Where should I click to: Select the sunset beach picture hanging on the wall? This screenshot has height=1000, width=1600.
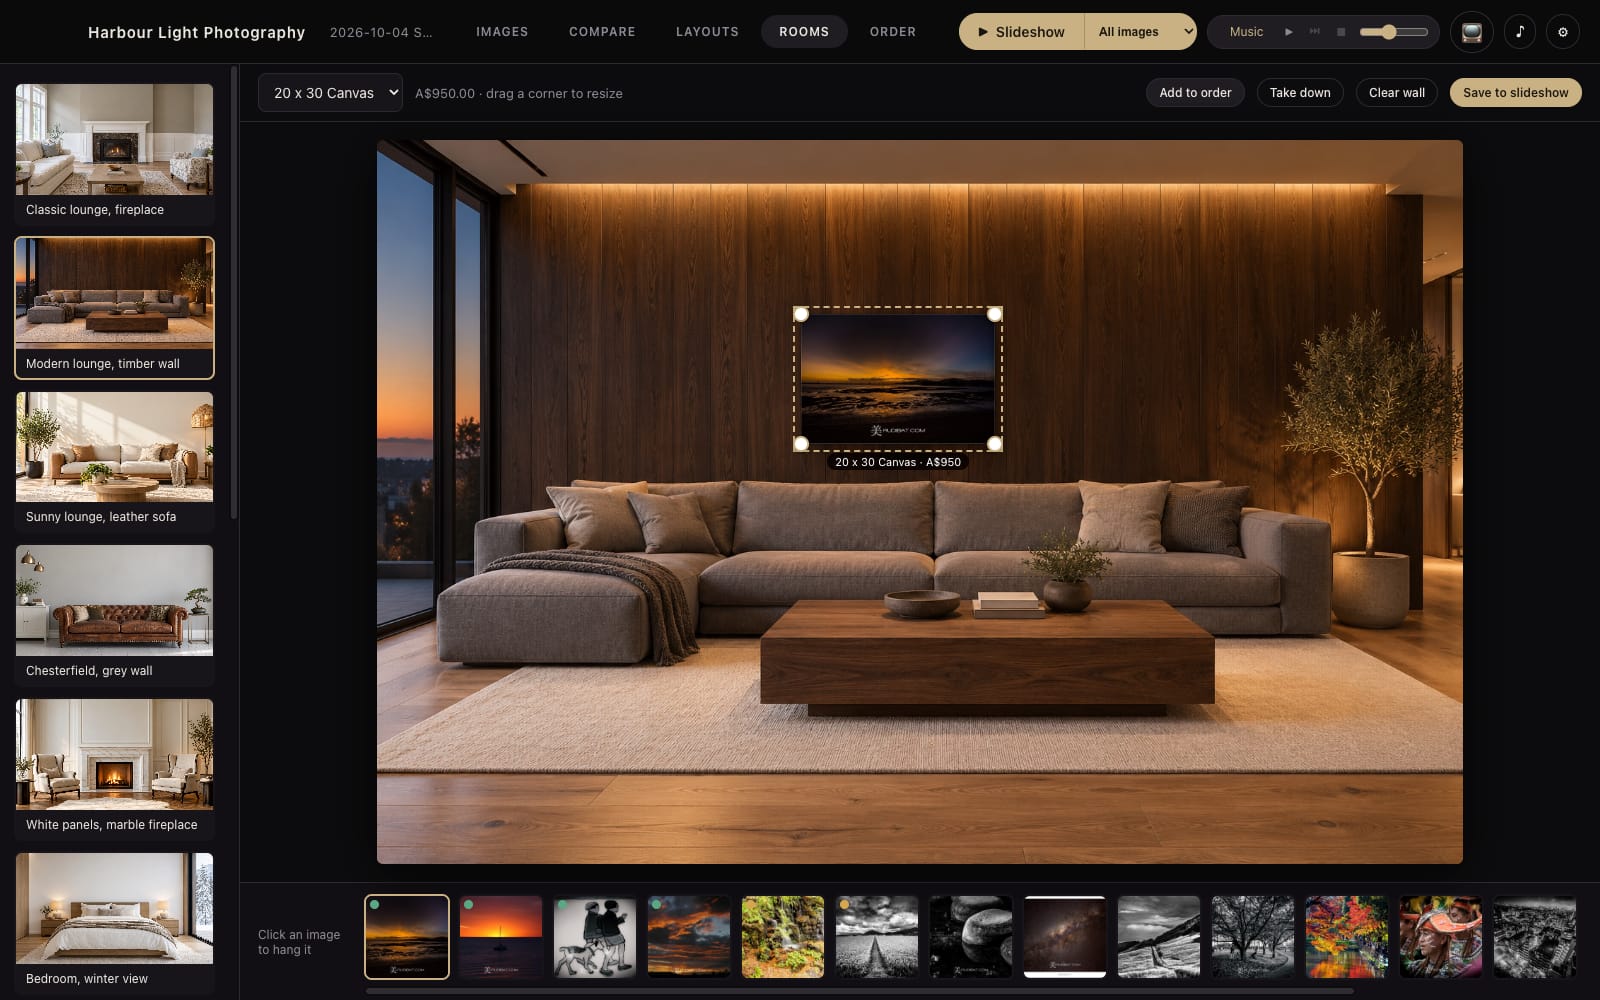(898, 379)
